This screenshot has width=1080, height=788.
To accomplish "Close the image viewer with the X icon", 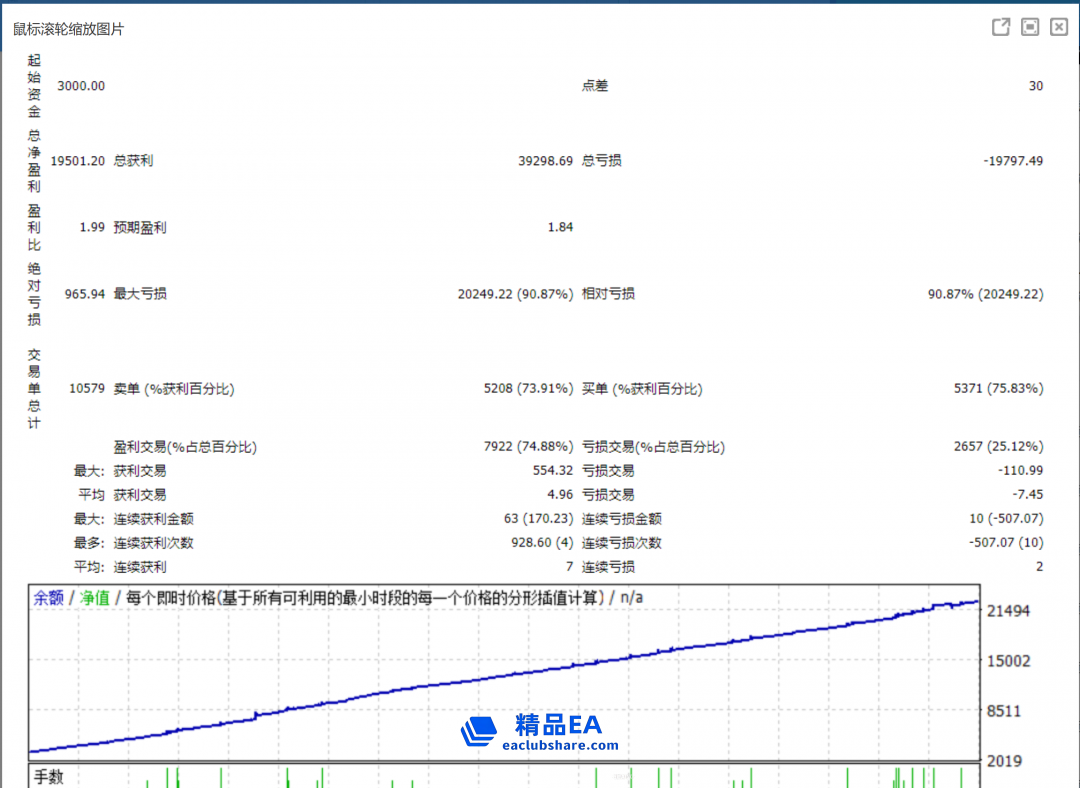I will [1058, 27].
